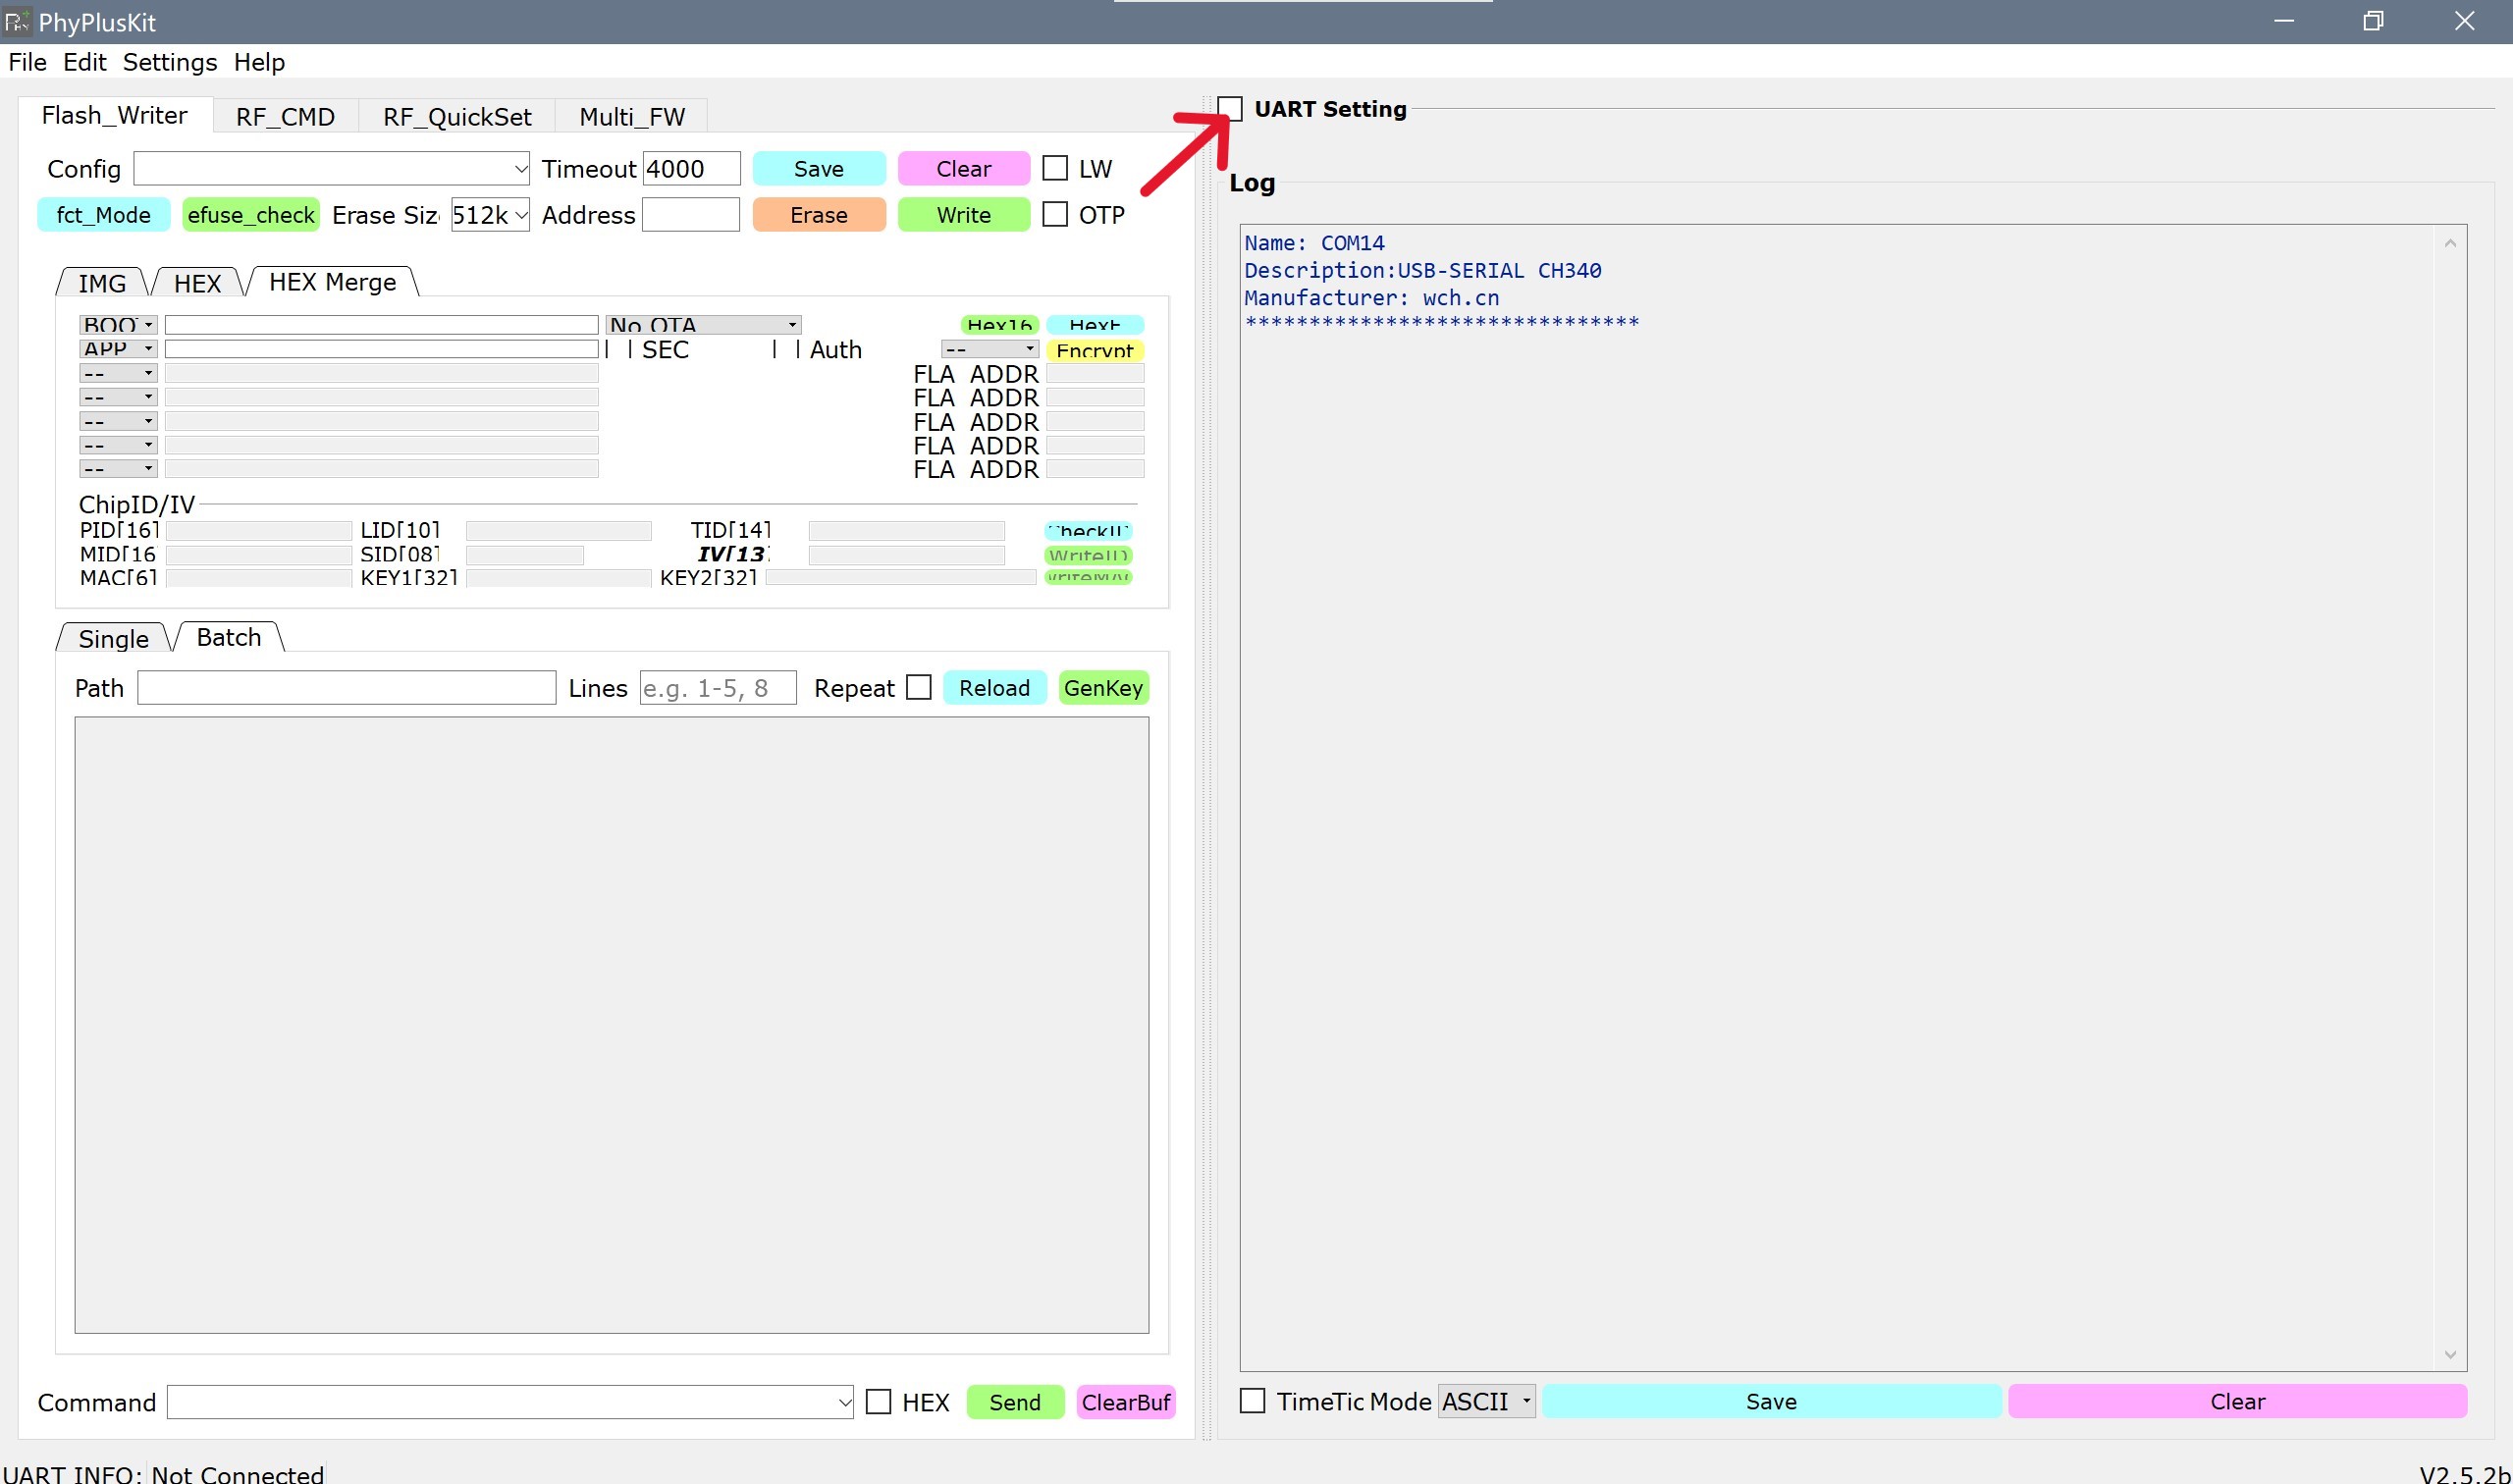Screen dimensions: 2513x1484
Task: Select the IMG tab
Action: click(x=102, y=283)
